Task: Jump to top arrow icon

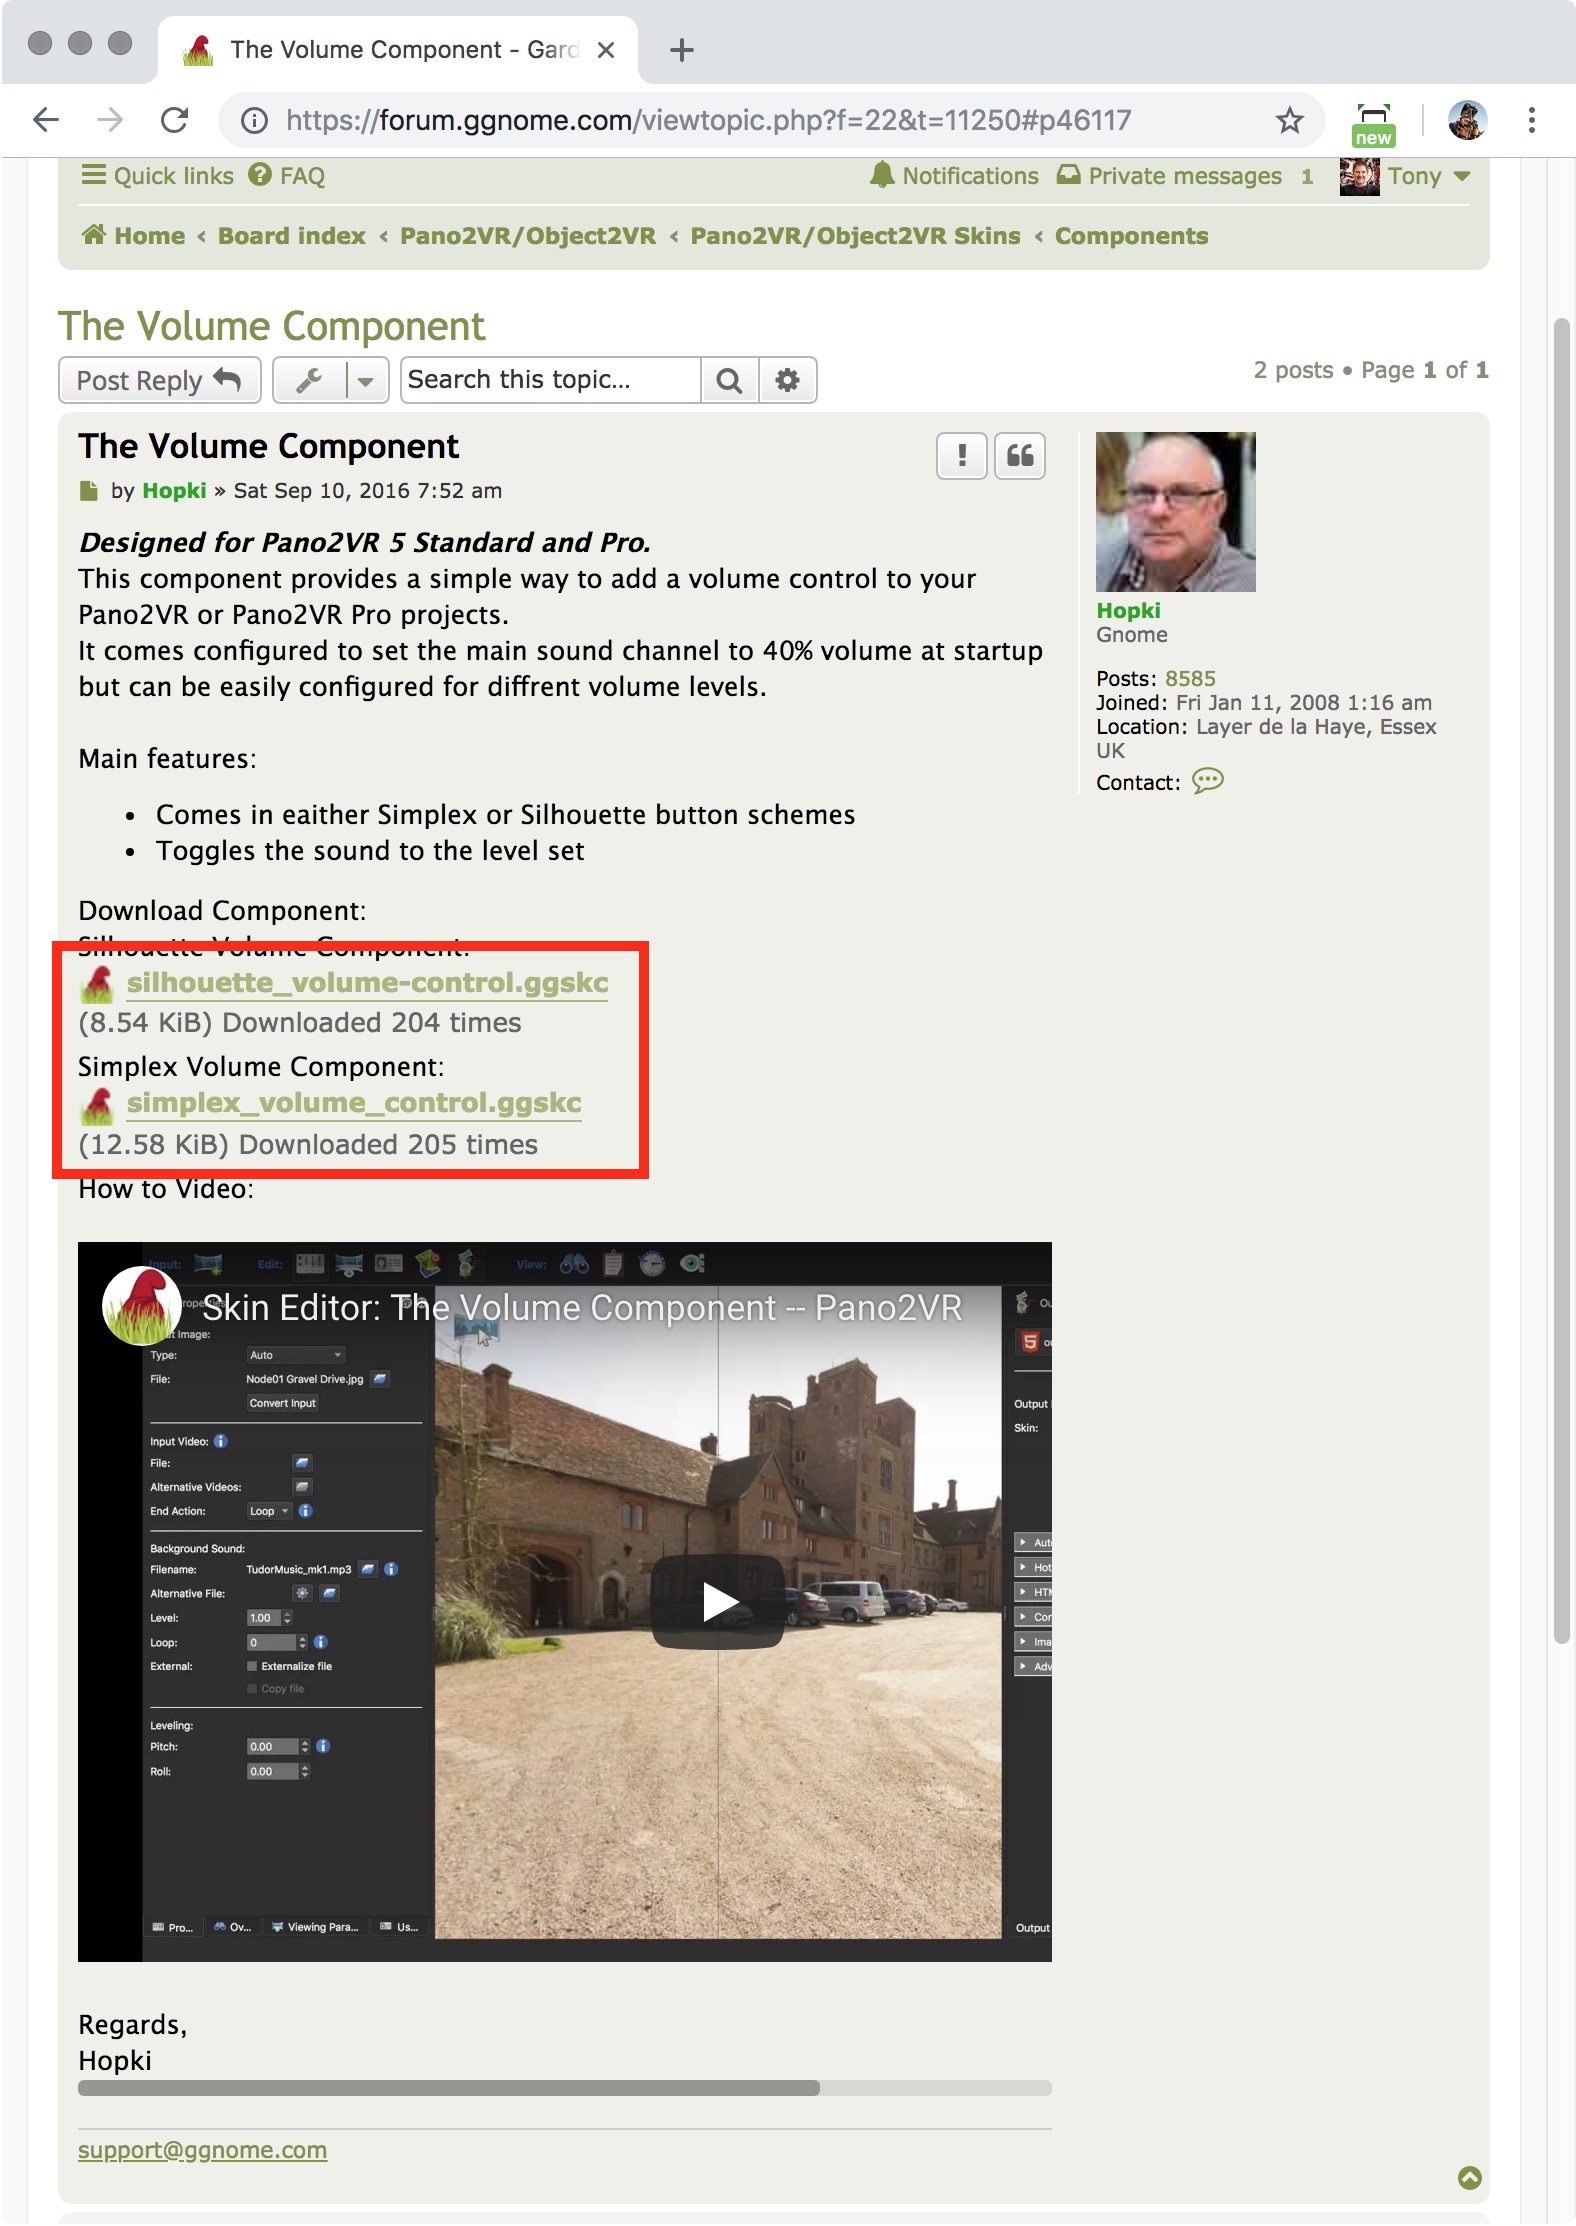Action: (x=1470, y=2178)
